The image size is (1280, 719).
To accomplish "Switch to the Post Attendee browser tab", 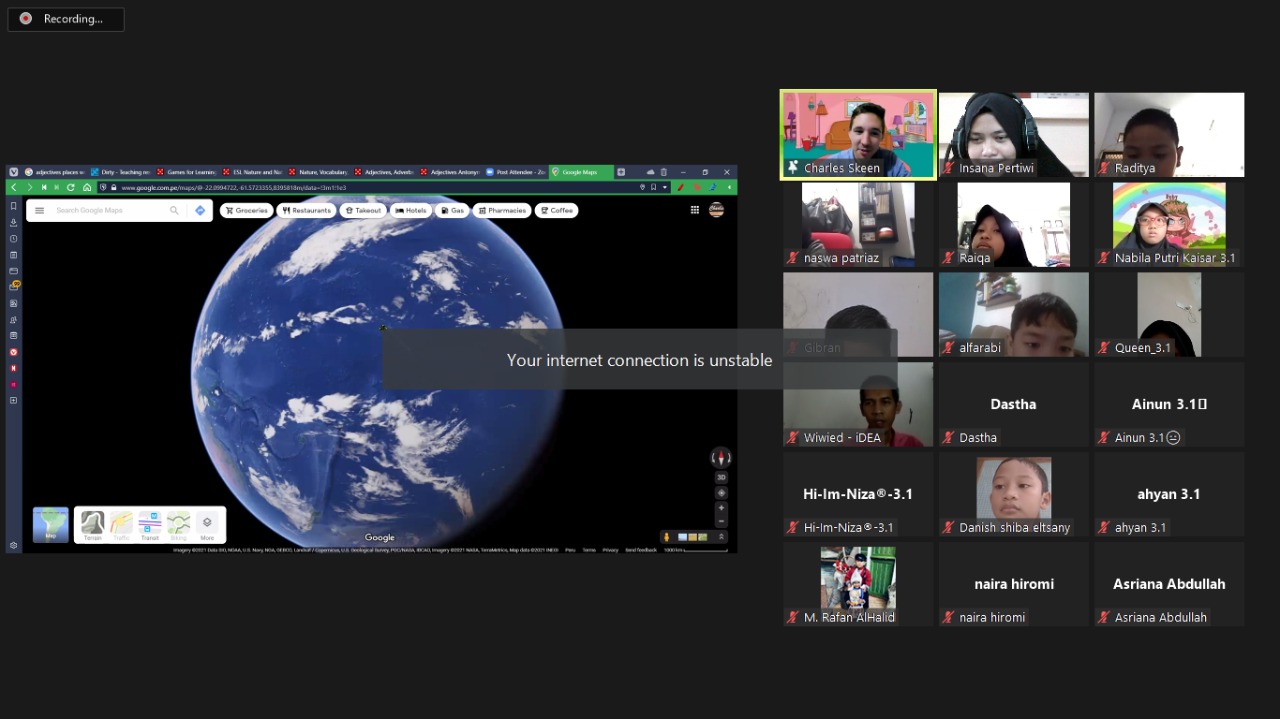I will (515, 172).
